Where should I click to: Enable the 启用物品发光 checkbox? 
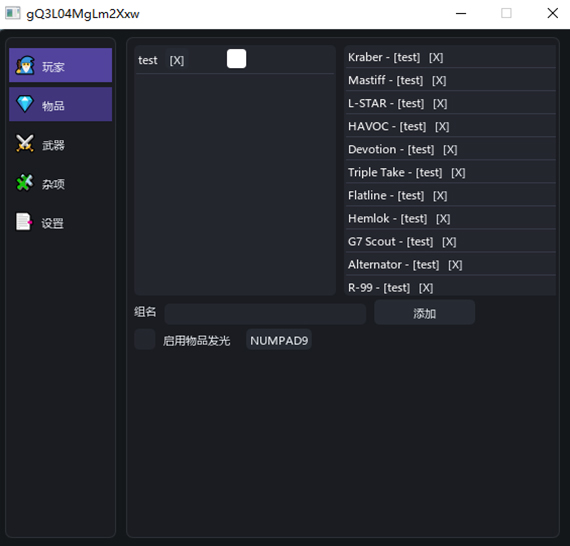(x=145, y=340)
